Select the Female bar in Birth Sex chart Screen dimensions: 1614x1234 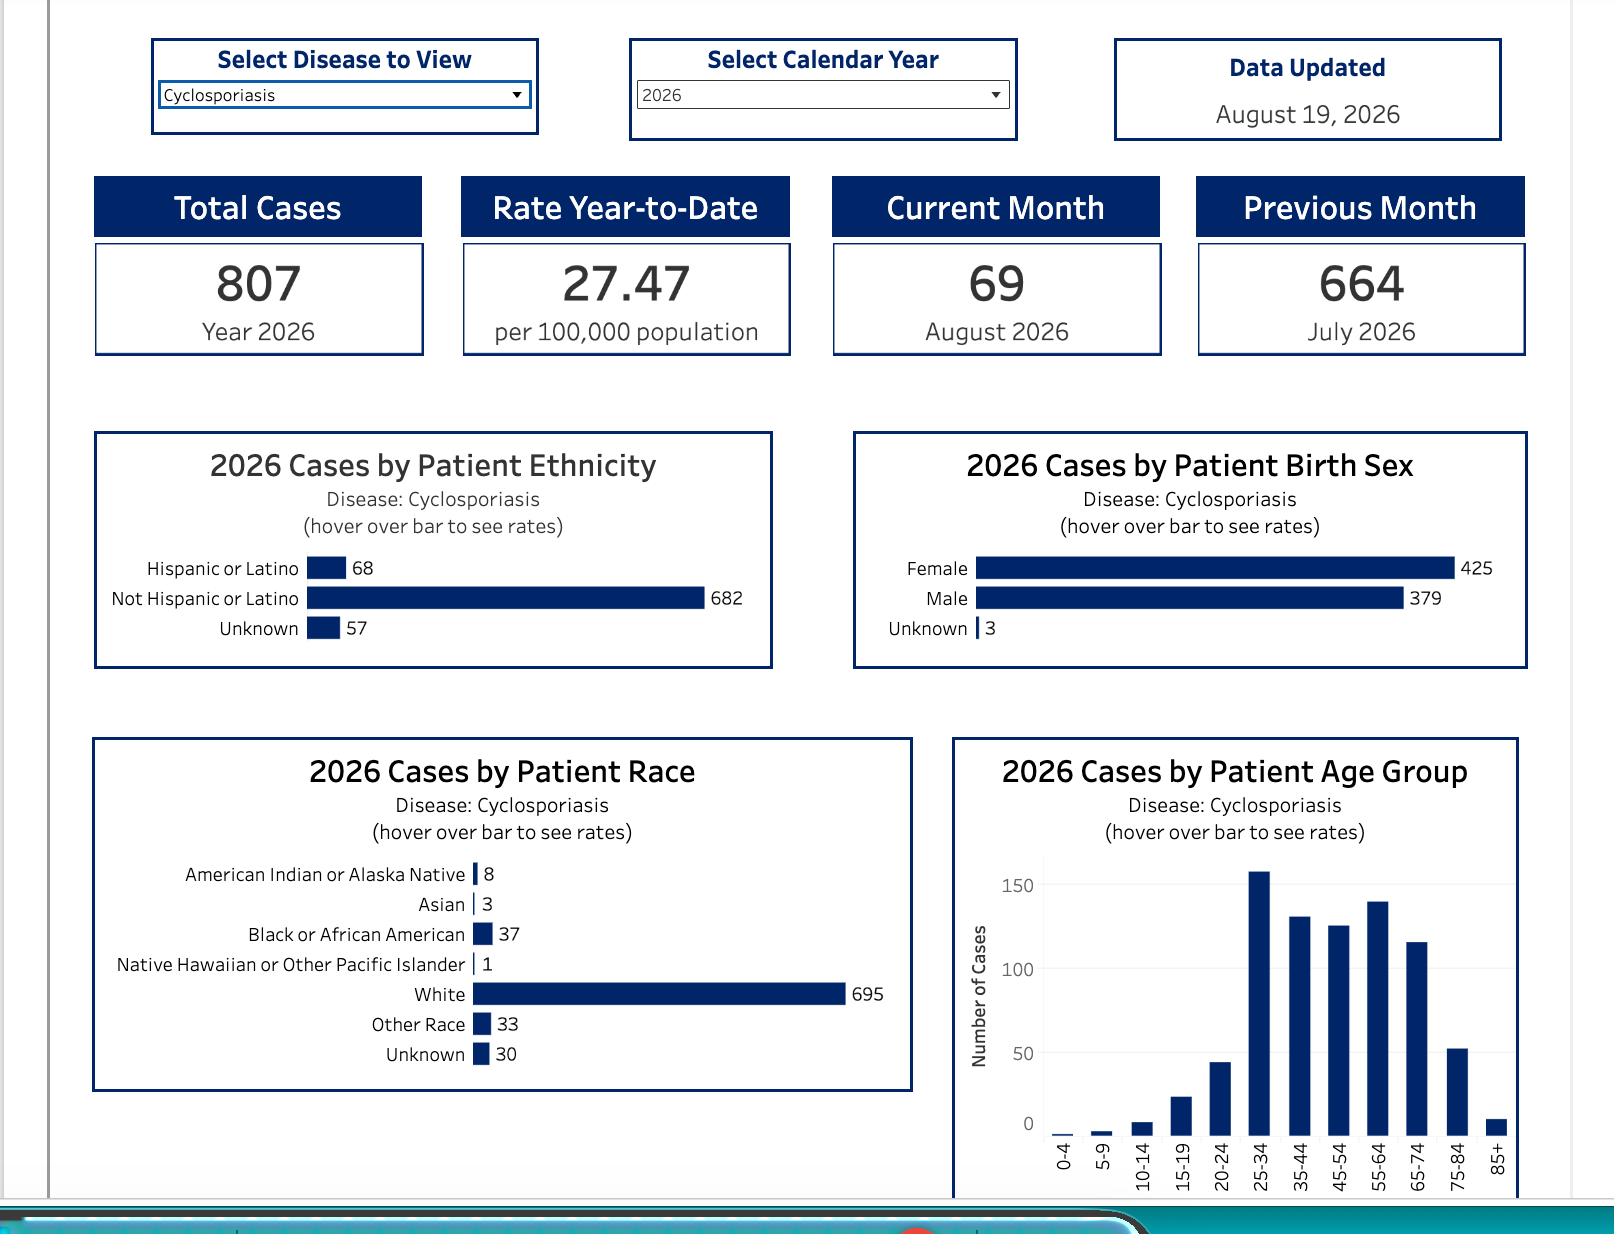coord(1215,568)
